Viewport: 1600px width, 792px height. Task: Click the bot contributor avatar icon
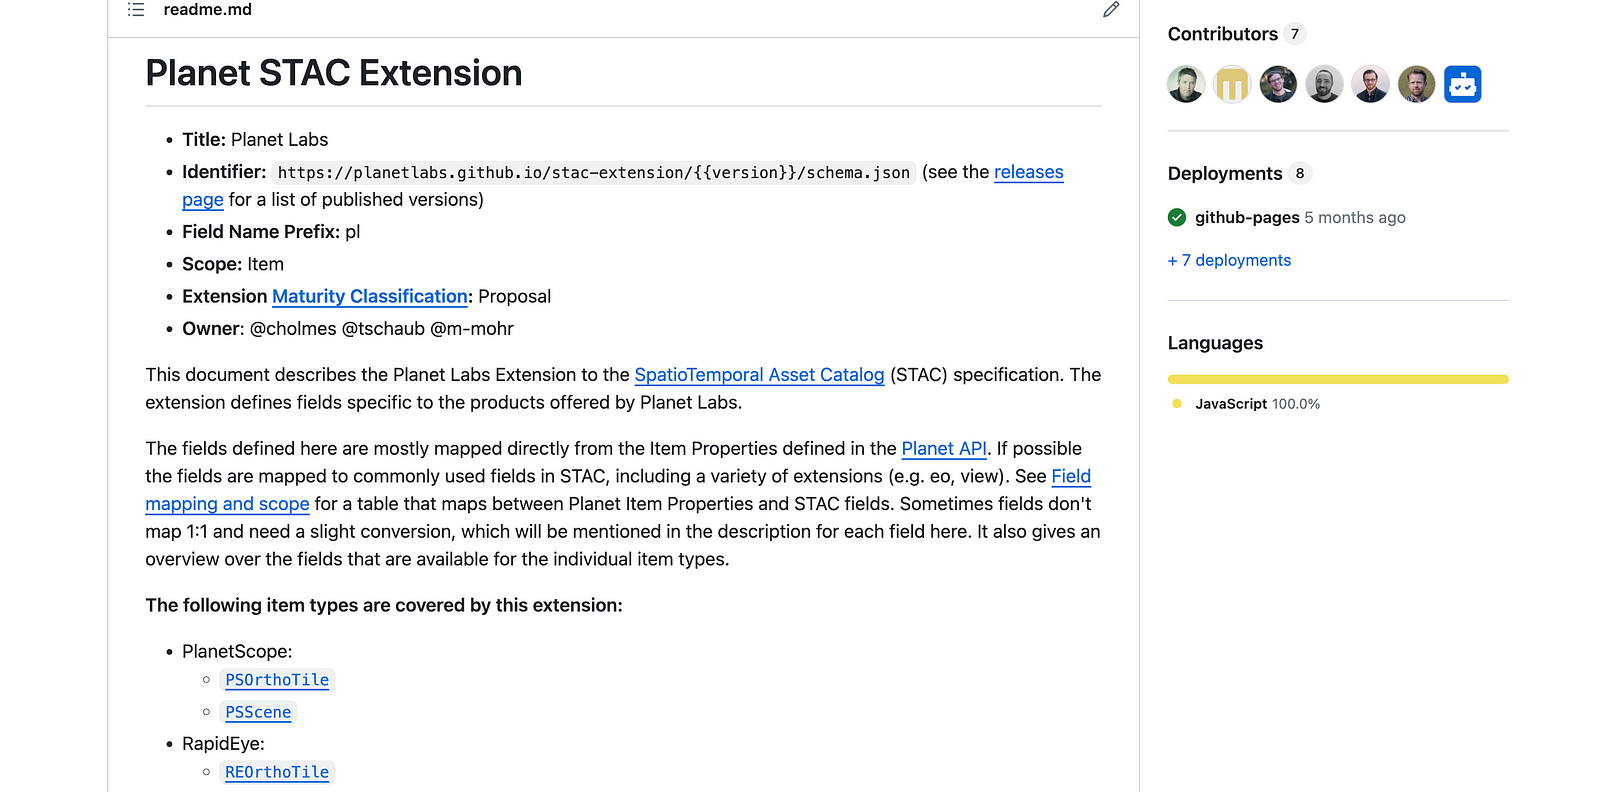[1462, 84]
